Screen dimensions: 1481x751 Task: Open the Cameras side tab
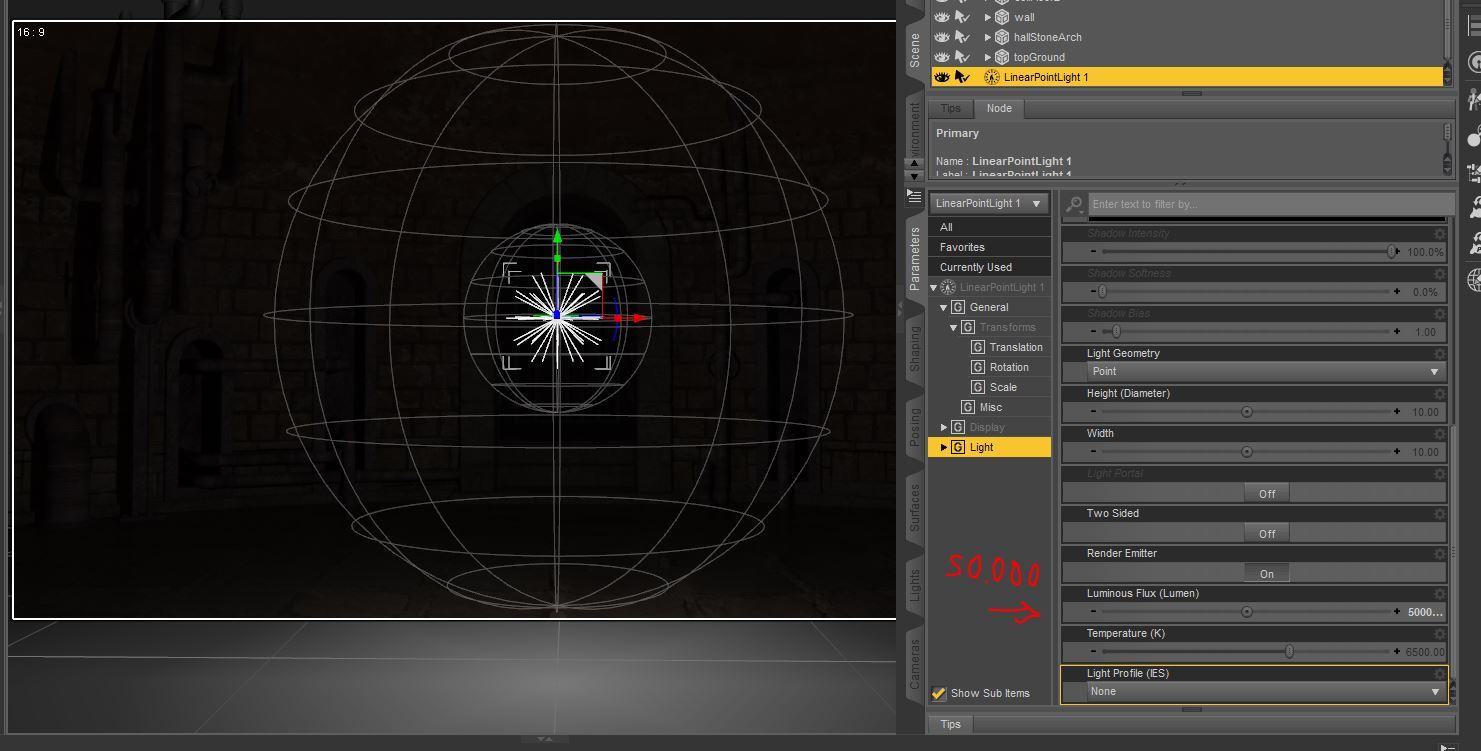914,664
